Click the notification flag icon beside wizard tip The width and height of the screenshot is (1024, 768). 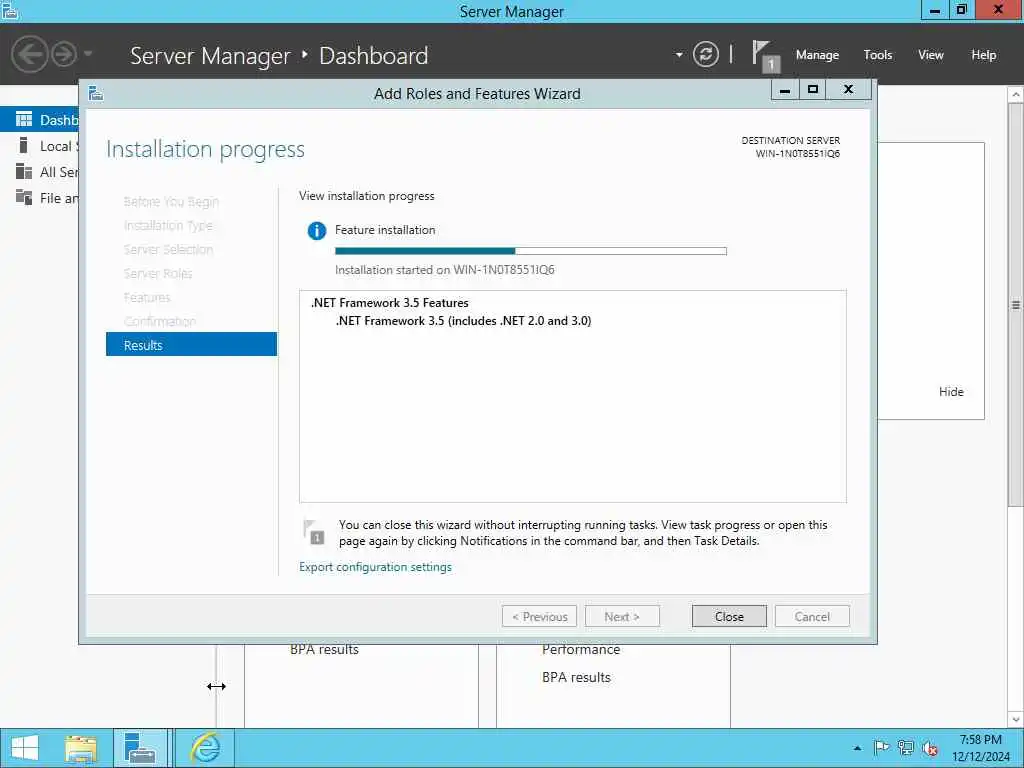pyautogui.click(x=314, y=532)
